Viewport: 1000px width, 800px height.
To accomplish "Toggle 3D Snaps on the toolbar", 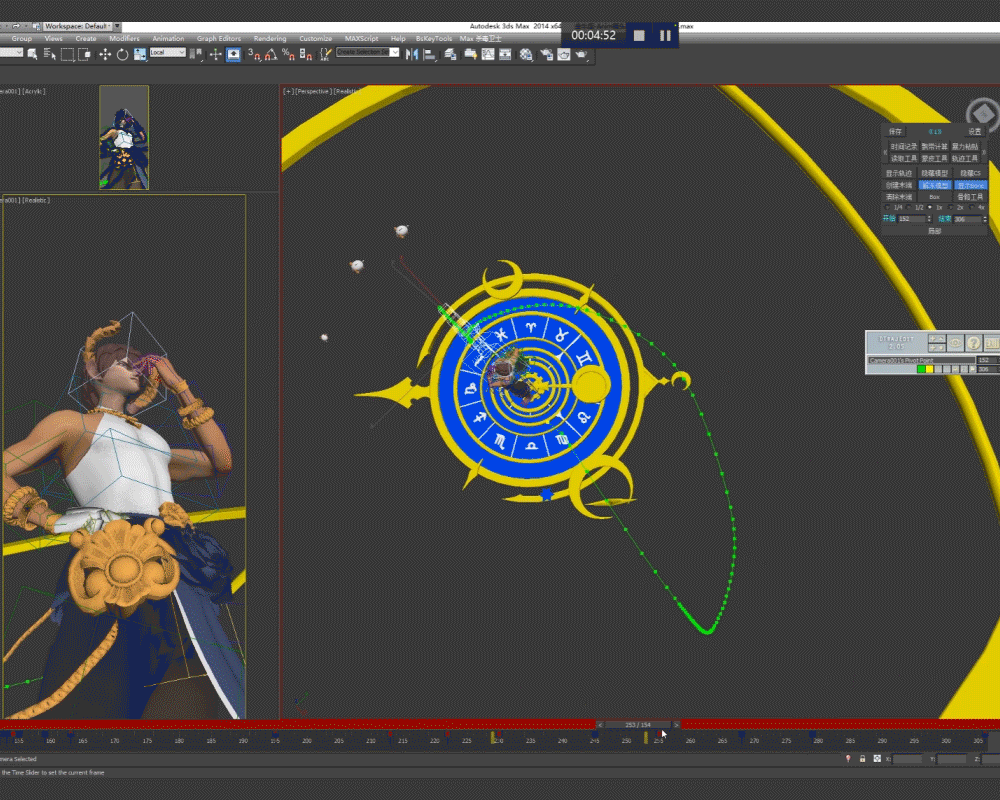I will click(254, 55).
